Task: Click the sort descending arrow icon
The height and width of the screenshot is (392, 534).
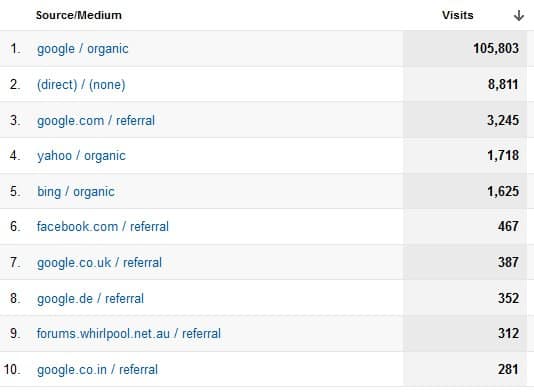Action: (x=519, y=15)
